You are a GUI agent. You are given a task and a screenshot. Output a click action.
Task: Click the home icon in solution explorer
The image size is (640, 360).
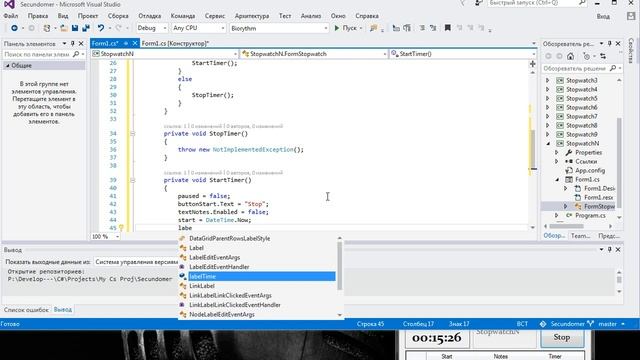(570, 56)
